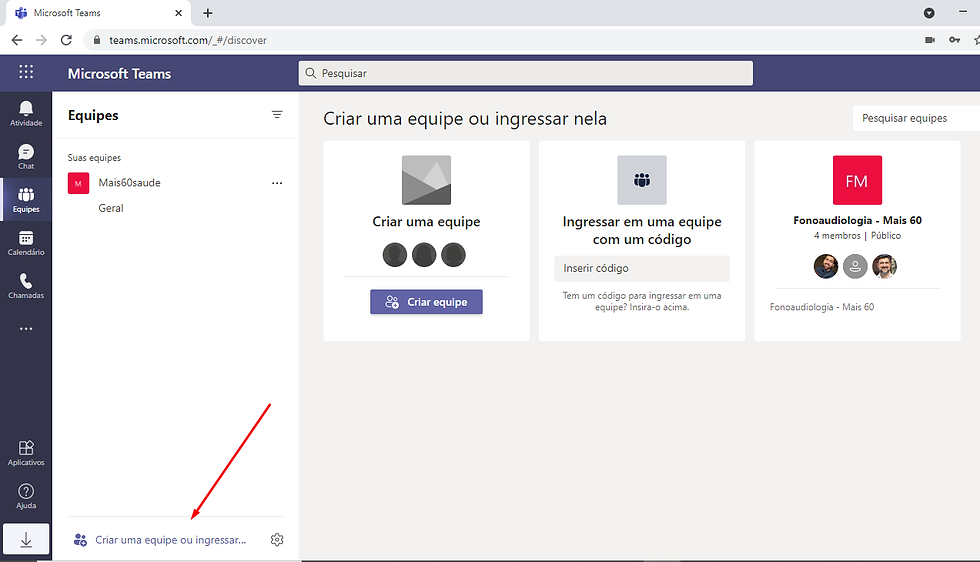Click the Suas equipes label

click(94, 158)
